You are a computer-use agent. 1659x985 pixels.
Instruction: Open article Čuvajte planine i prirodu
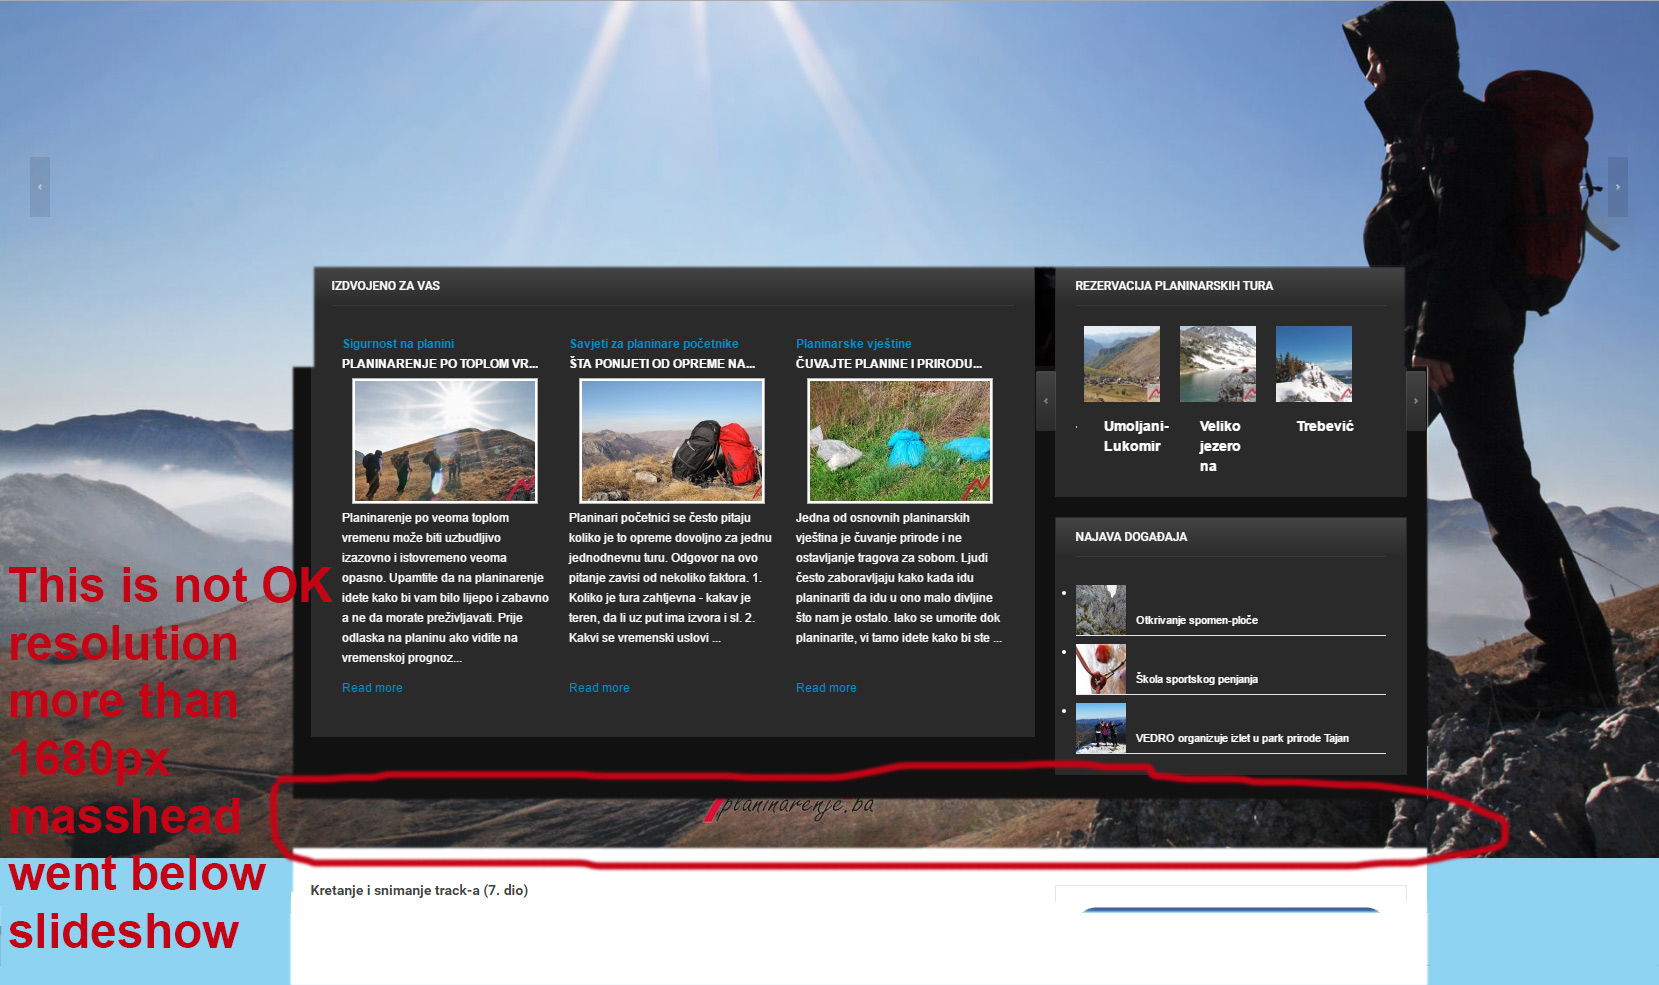point(889,364)
